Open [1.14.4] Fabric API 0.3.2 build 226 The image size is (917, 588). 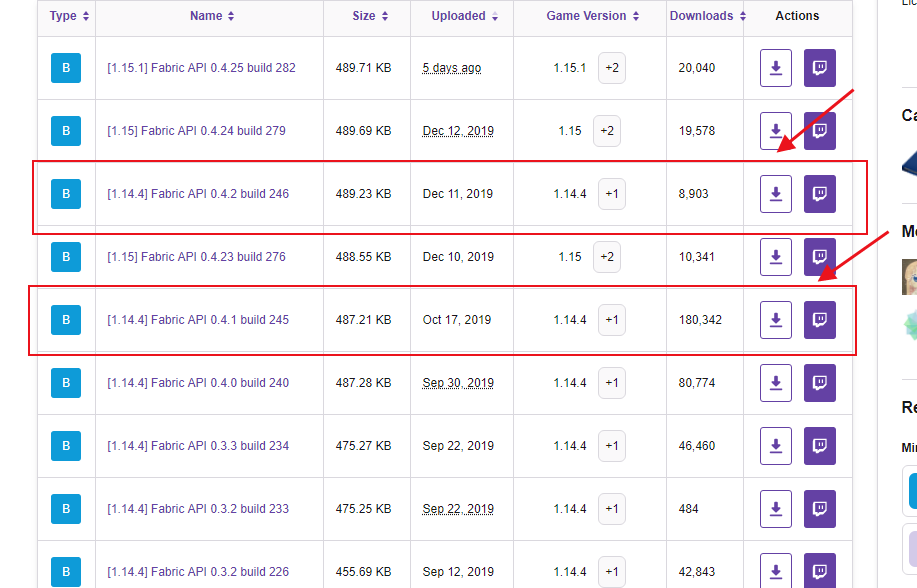pos(198,572)
